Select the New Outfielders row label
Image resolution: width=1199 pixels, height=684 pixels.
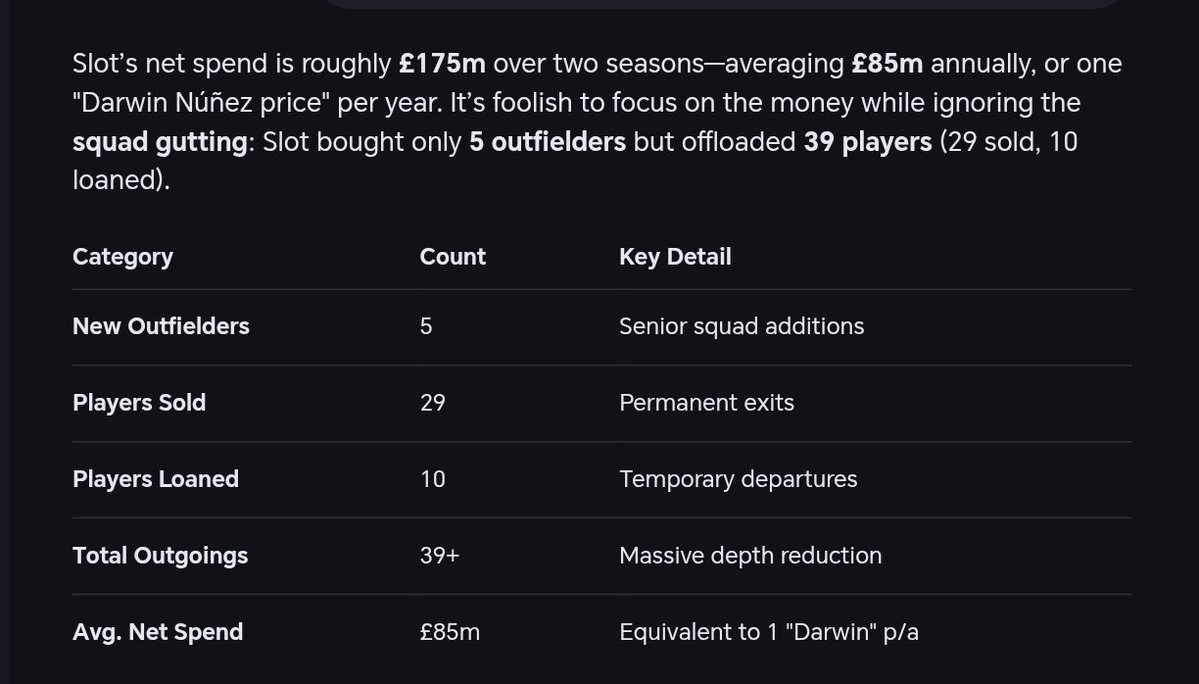click(x=161, y=326)
